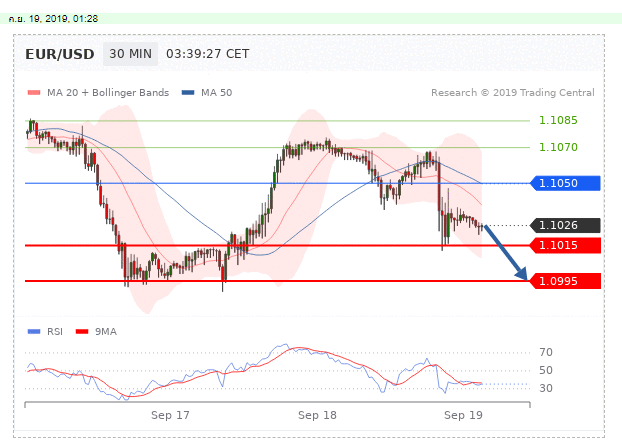The image size is (622, 444).
Task: Click the EUR/USD pair title
Action: pos(60,54)
